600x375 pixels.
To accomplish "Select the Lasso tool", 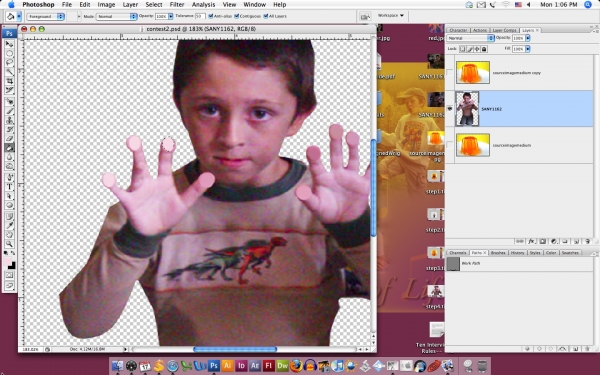I will (x=9, y=62).
